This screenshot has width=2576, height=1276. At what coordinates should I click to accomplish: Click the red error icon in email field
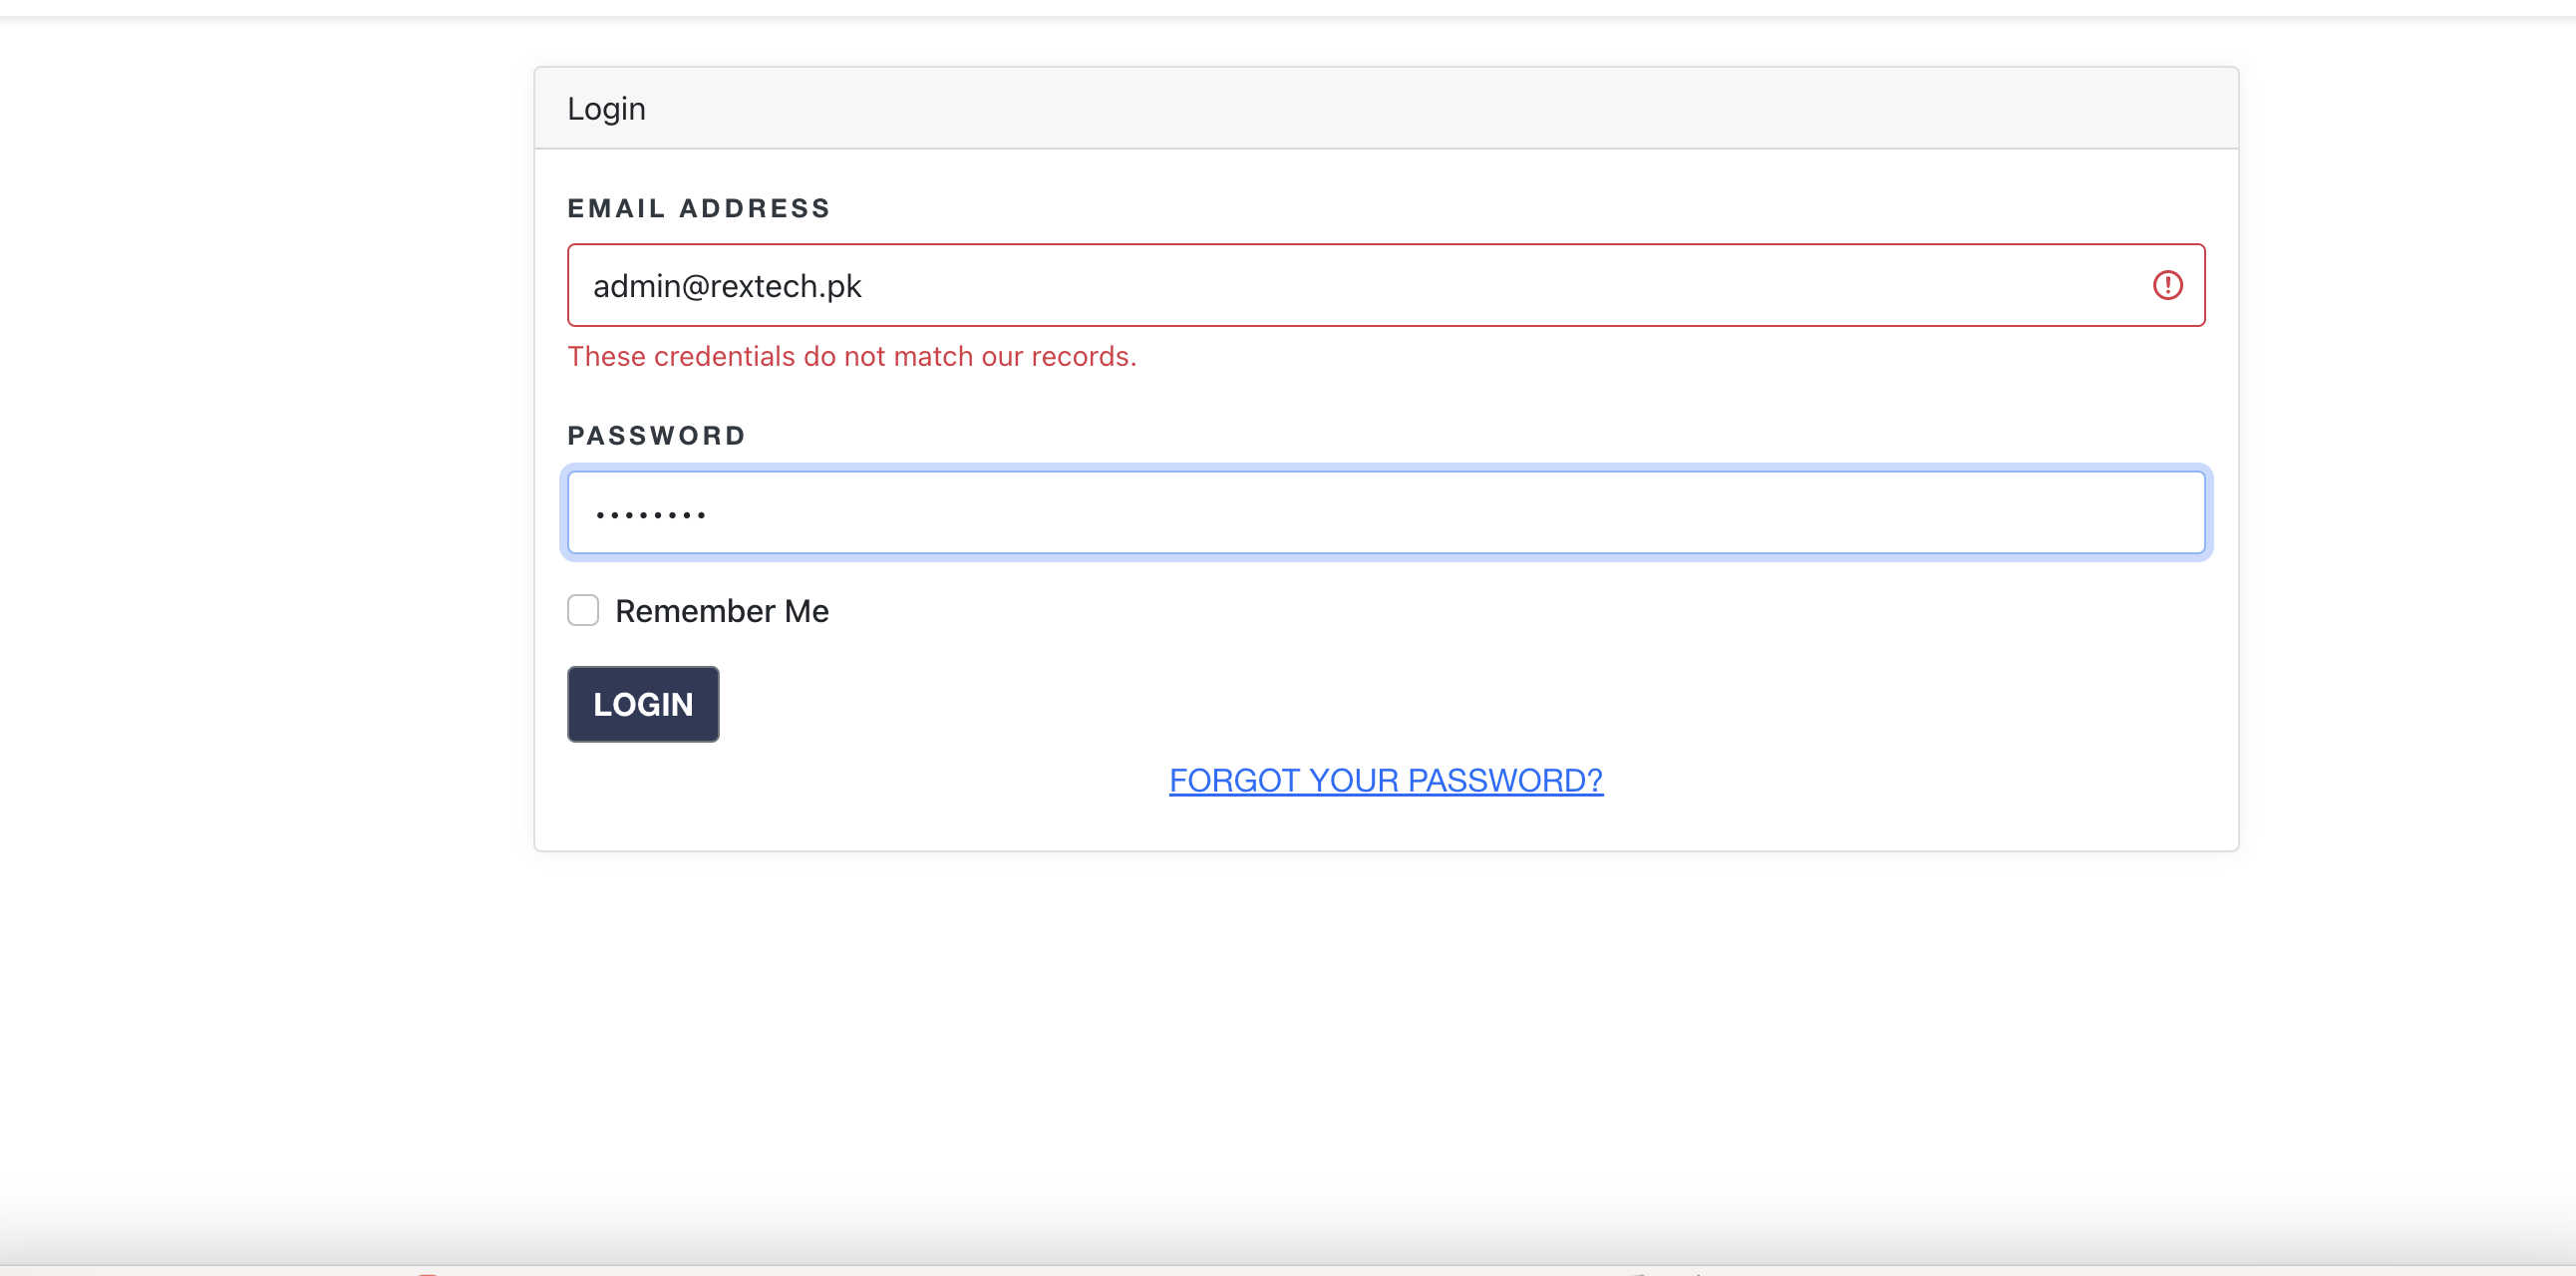(x=2167, y=285)
